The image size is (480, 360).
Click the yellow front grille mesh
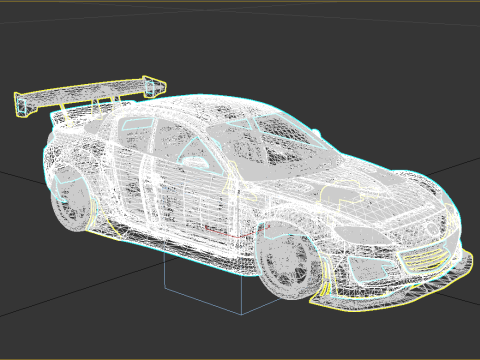coord(424,259)
